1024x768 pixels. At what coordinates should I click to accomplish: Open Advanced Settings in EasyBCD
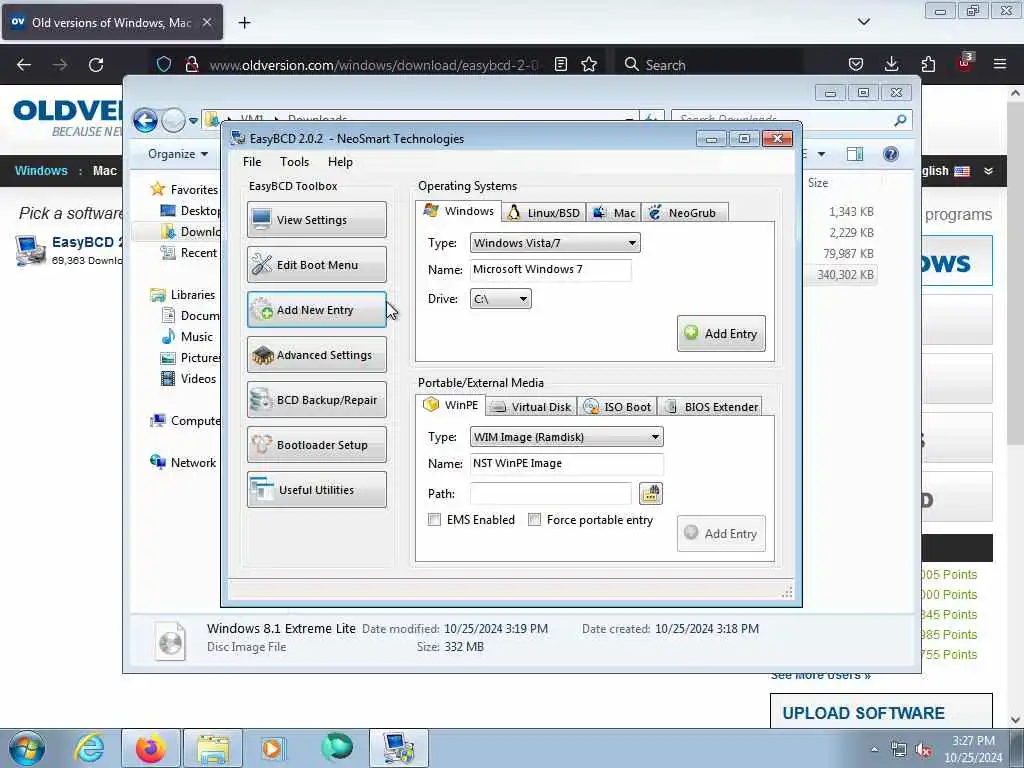[317, 355]
